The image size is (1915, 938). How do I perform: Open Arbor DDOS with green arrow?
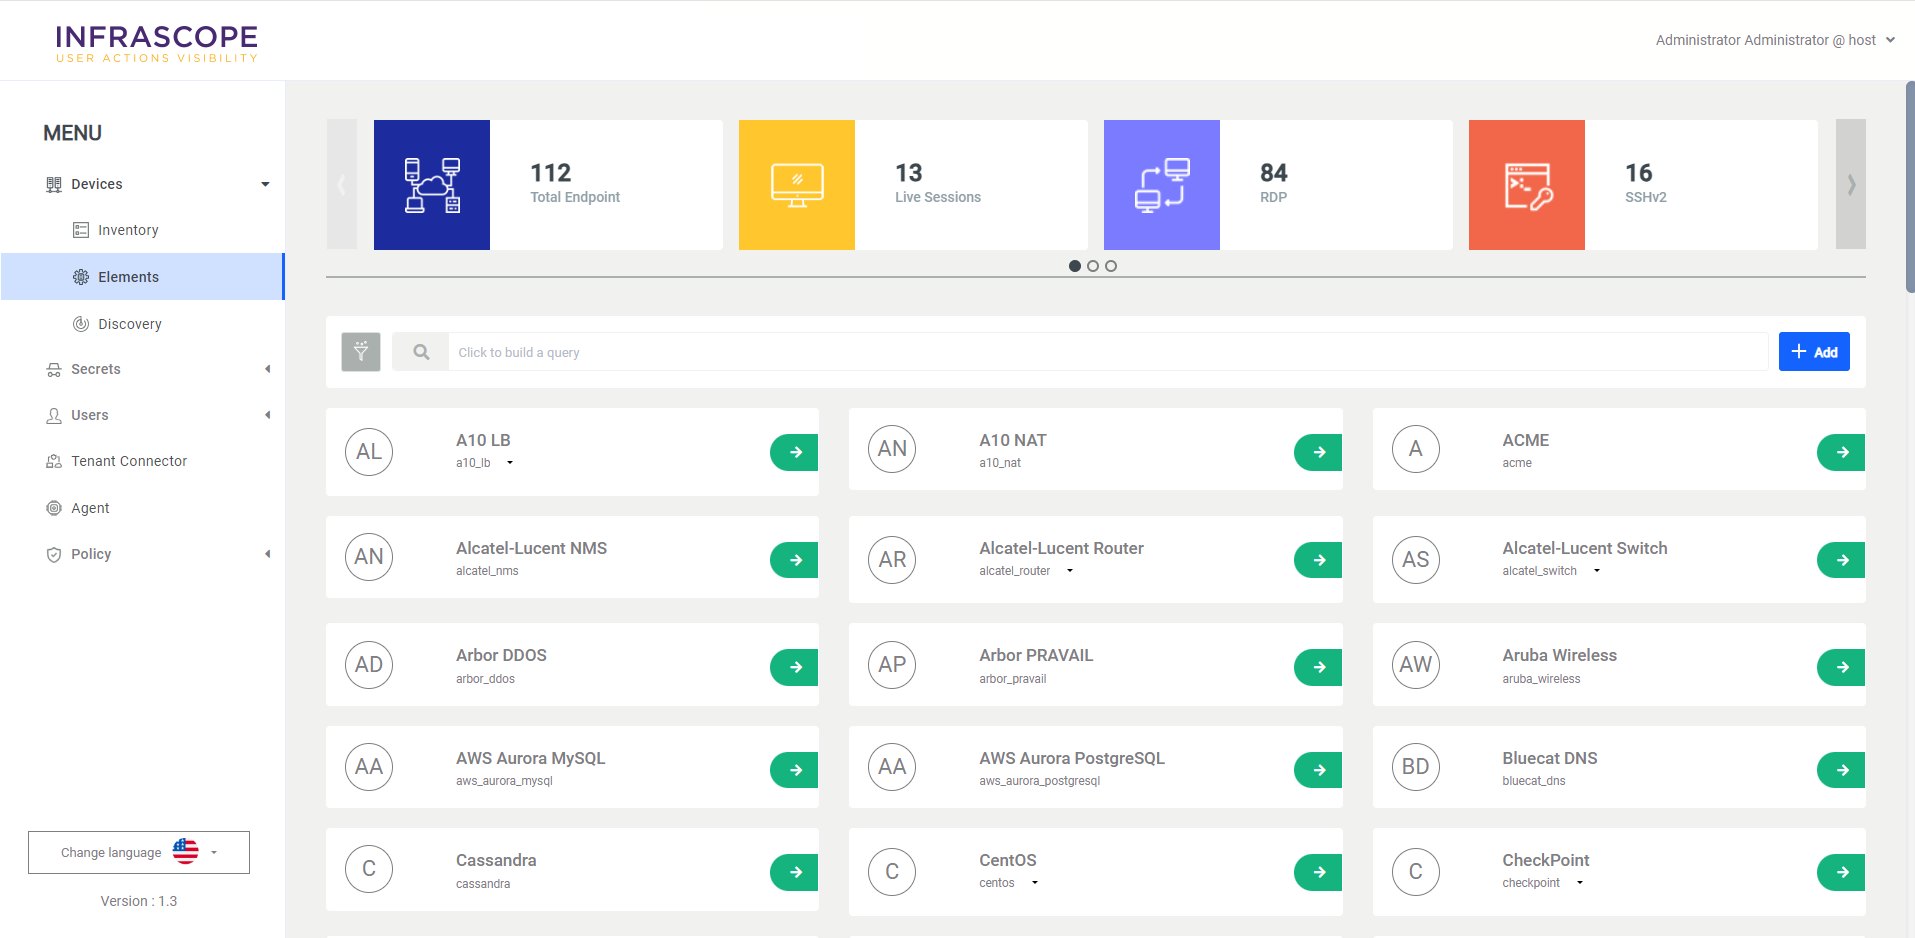(795, 667)
